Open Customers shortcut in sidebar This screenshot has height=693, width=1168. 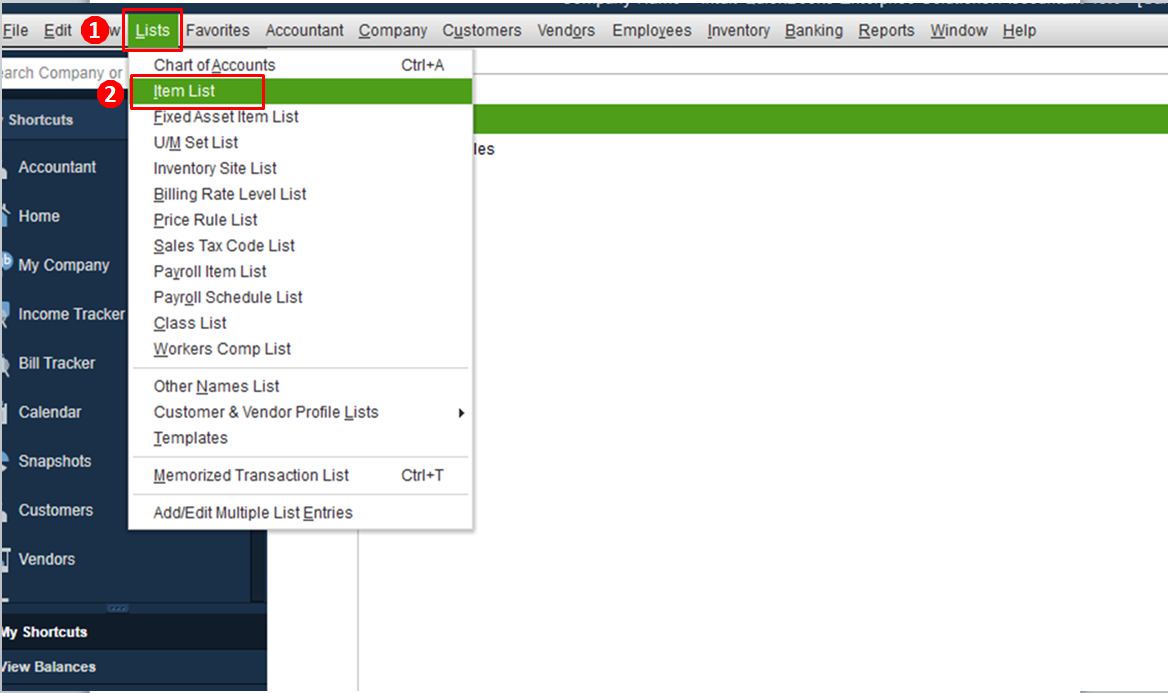56,510
